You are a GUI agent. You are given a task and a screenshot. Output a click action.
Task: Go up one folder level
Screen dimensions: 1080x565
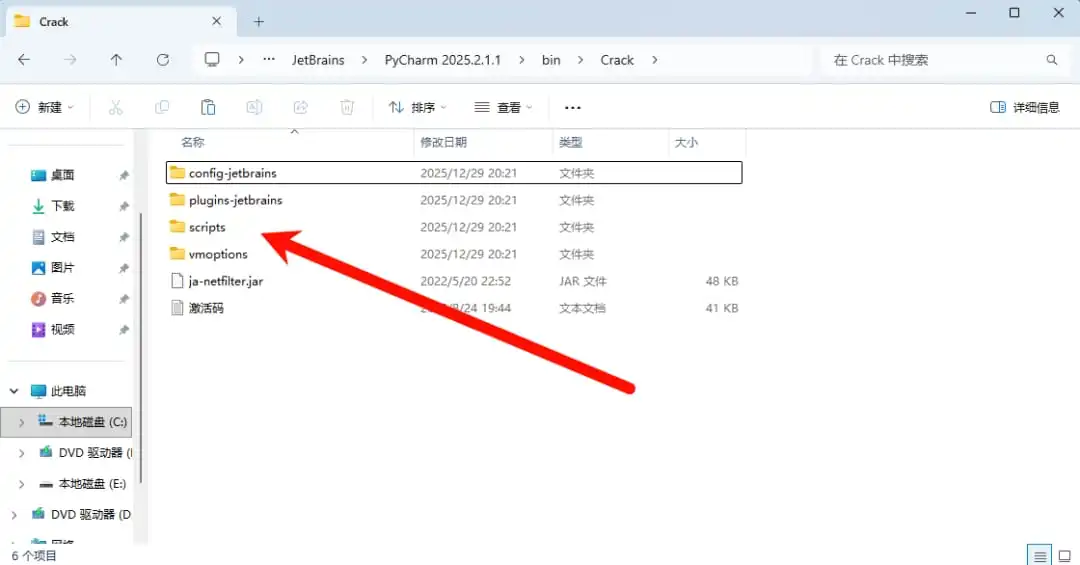pos(116,60)
